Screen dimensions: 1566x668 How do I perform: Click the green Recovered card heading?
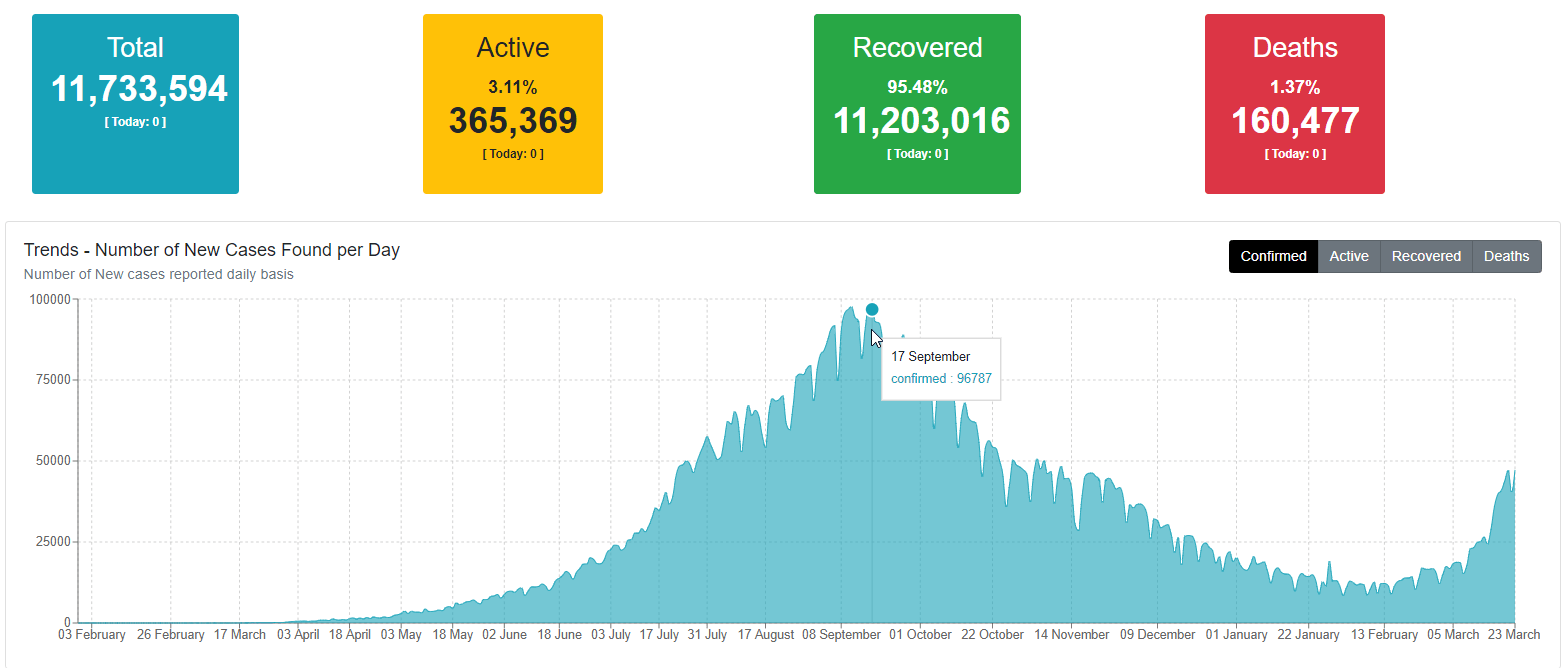tap(917, 47)
